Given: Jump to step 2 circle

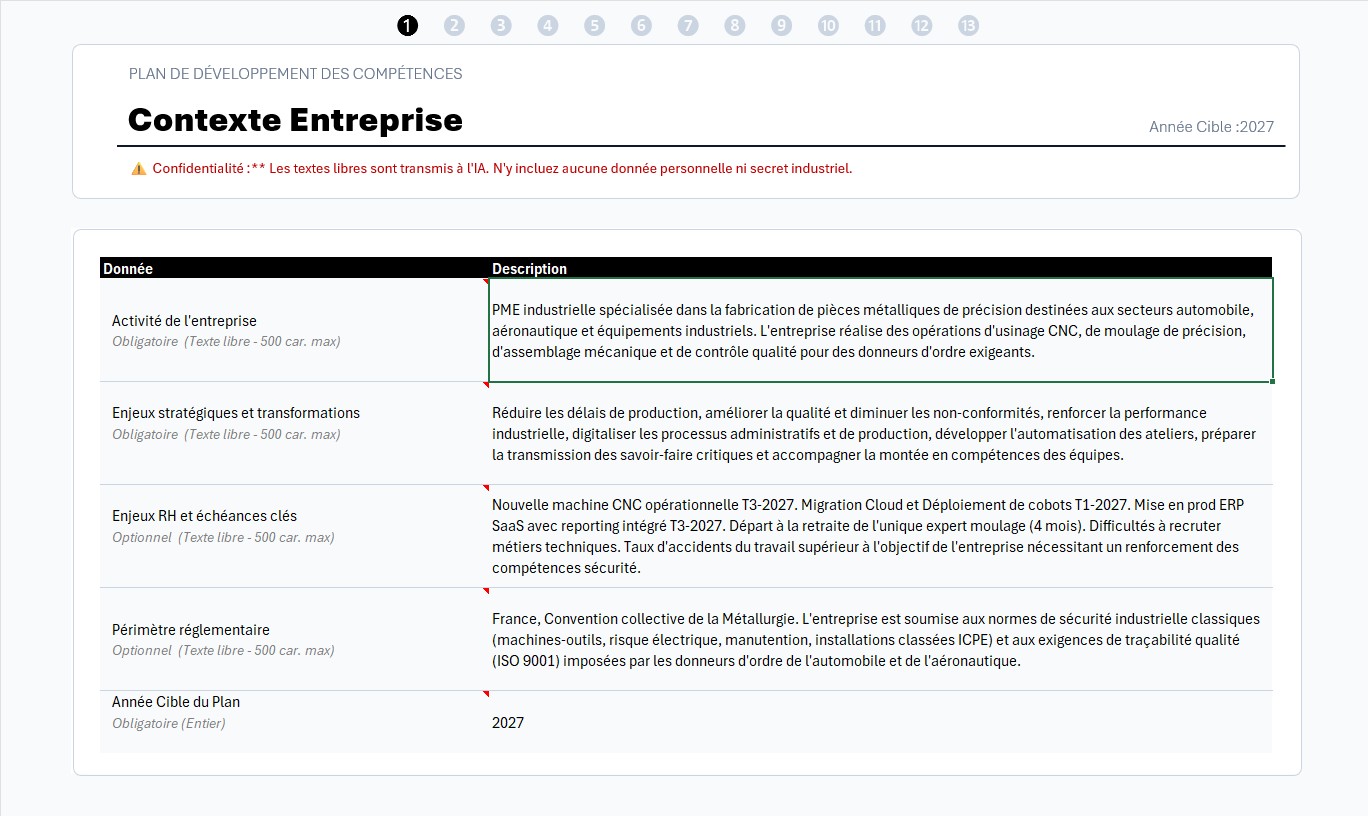Looking at the screenshot, I should 454,26.
